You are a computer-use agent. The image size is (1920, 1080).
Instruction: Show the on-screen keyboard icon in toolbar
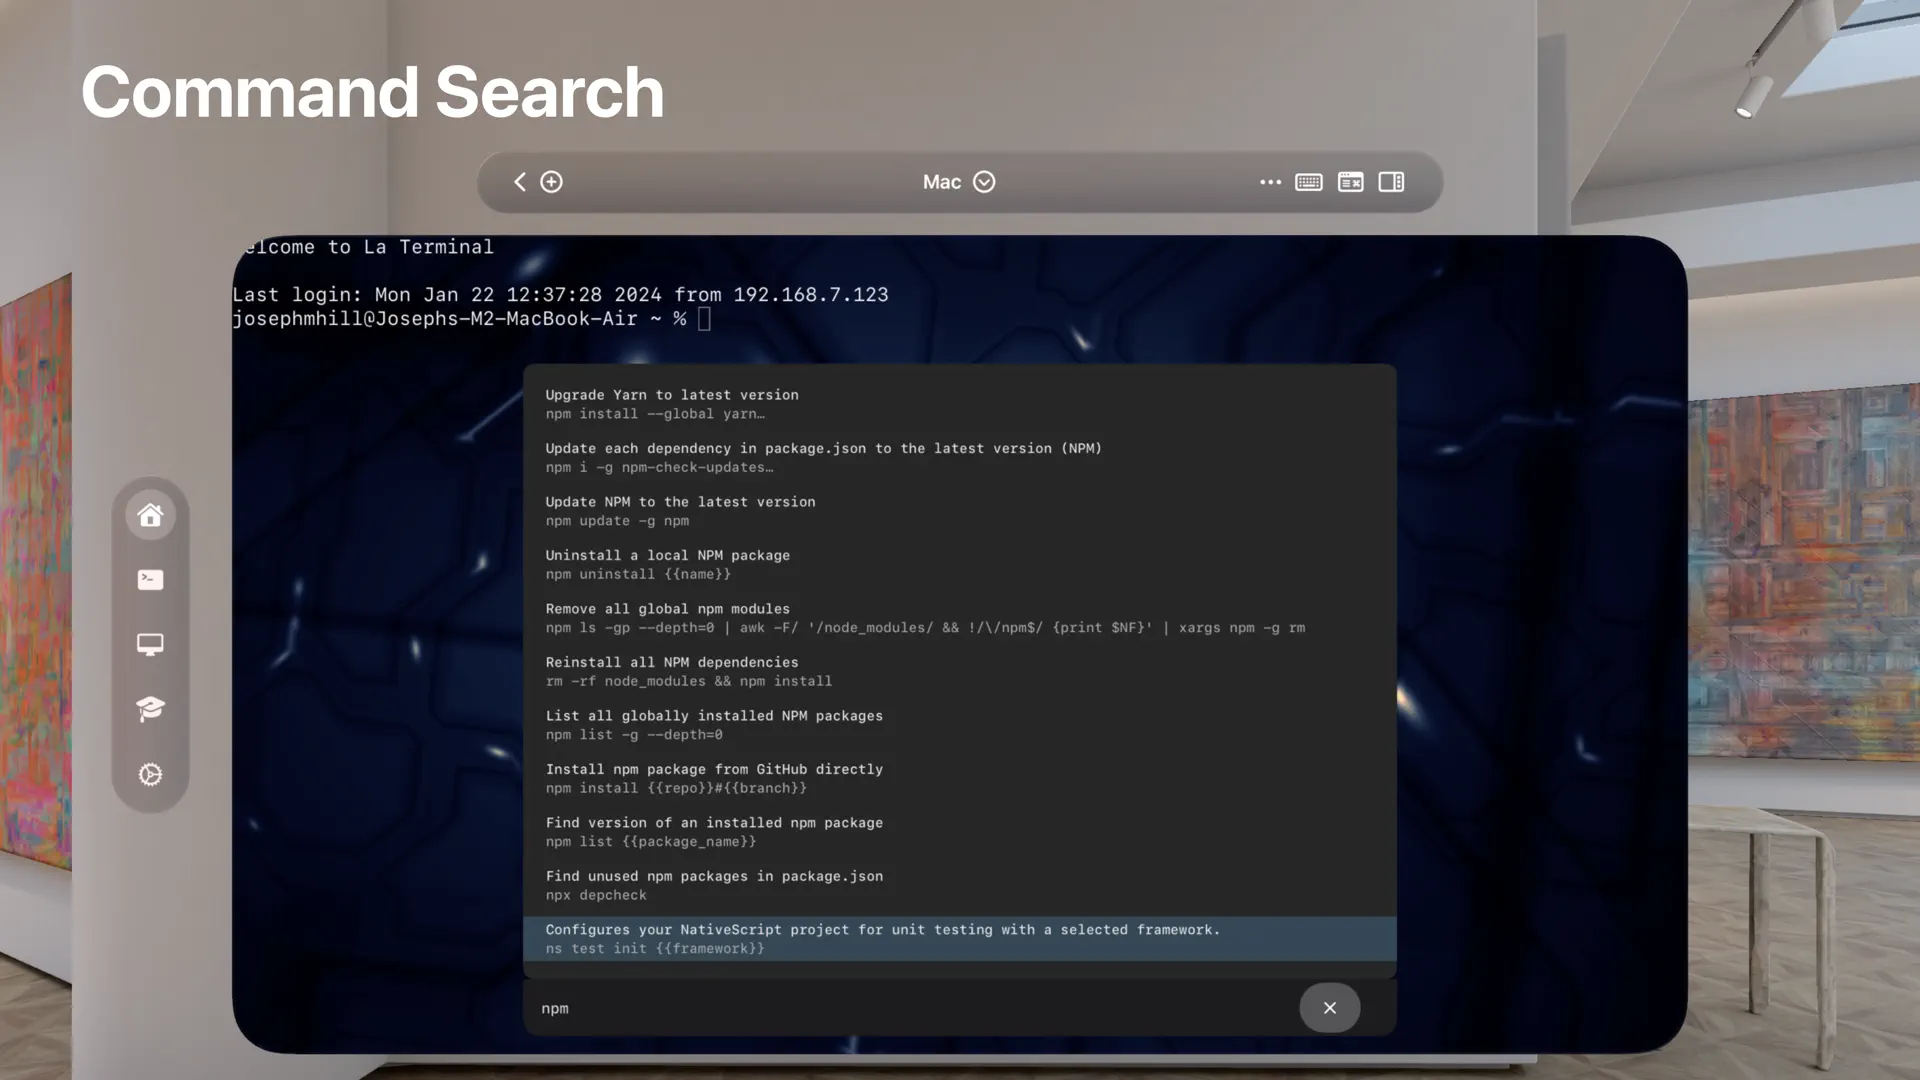[x=1309, y=182]
